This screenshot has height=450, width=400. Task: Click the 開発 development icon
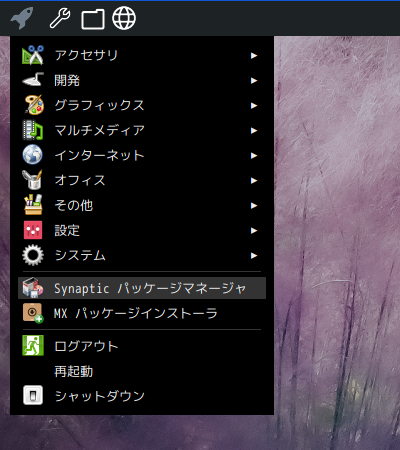pyautogui.click(x=33, y=80)
